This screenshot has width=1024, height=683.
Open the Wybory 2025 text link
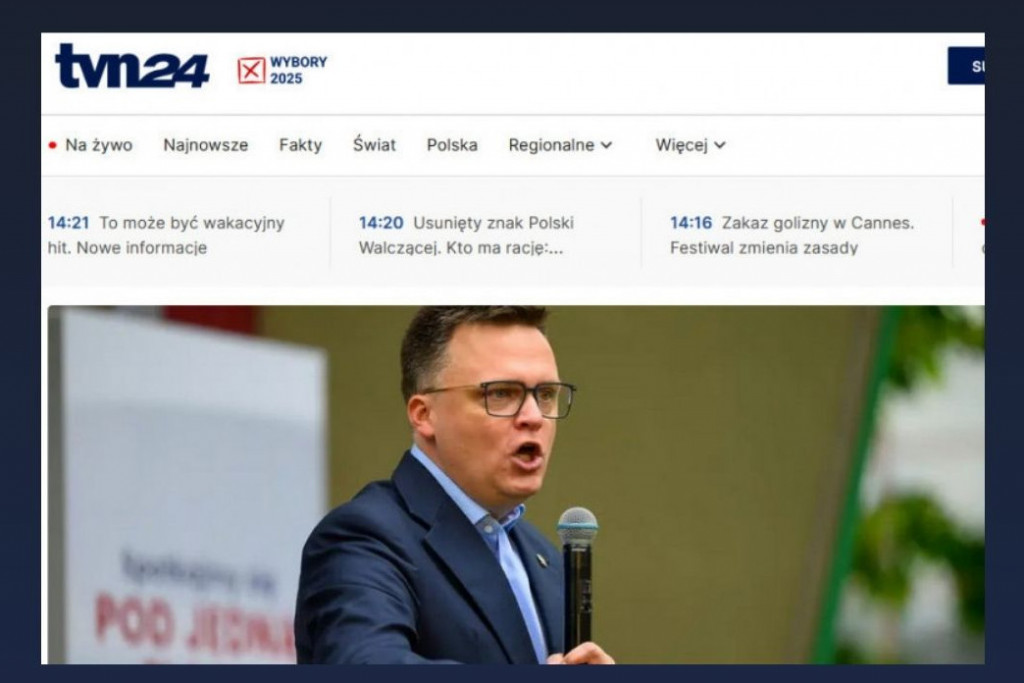point(298,70)
